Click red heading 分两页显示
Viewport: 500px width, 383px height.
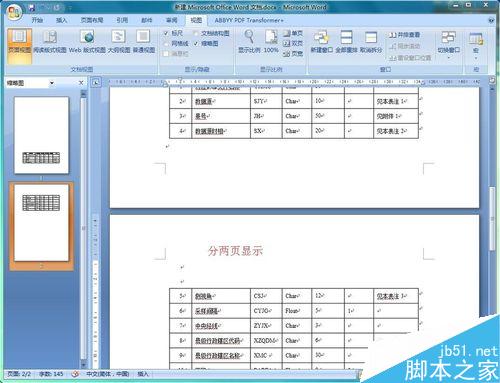coord(235,251)
